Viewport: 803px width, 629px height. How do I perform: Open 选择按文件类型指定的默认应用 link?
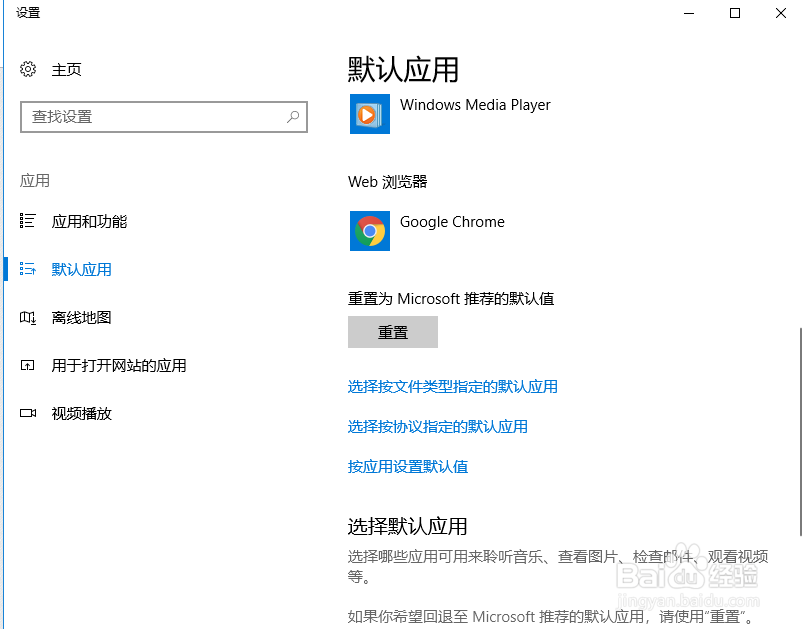[x=453, y=386]
